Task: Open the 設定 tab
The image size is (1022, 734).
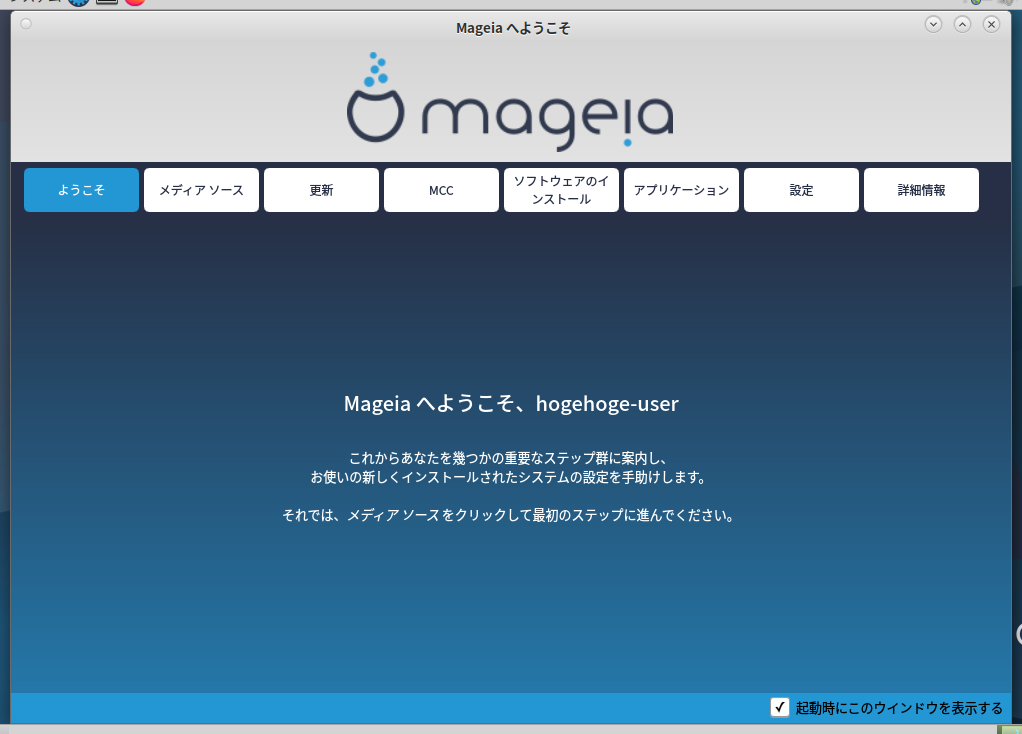Action: tap(801, 190)
